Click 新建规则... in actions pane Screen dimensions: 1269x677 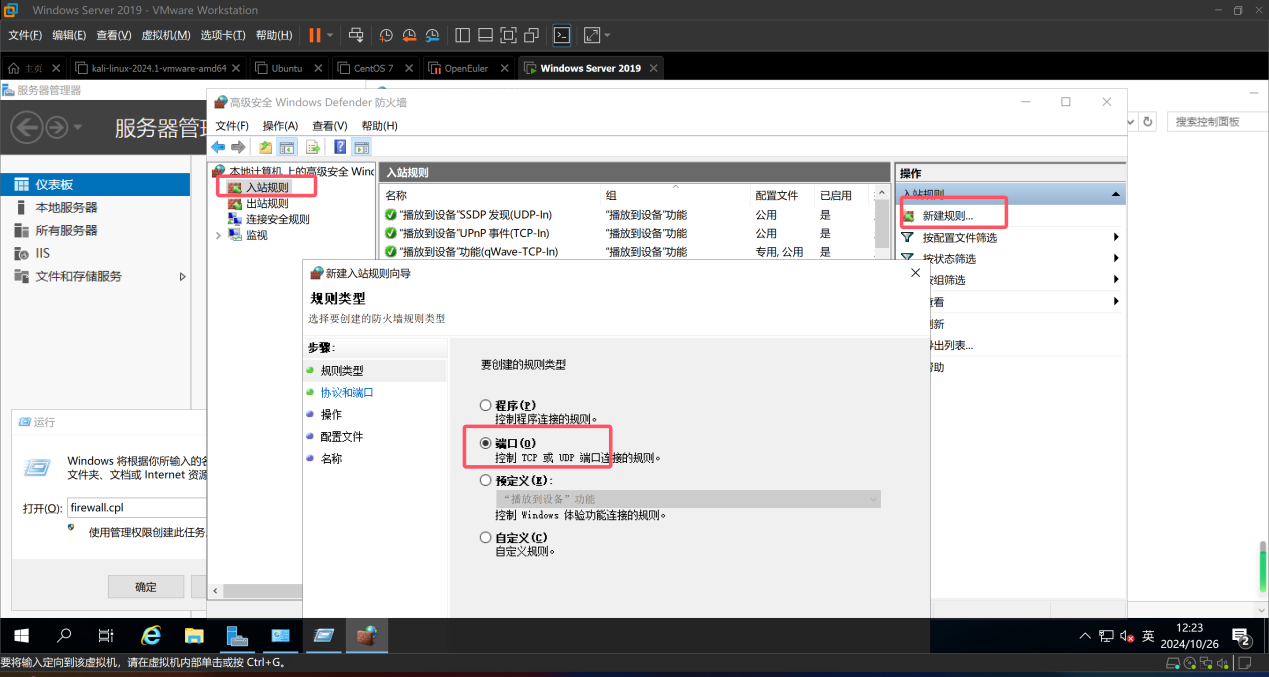click(947, 216)
